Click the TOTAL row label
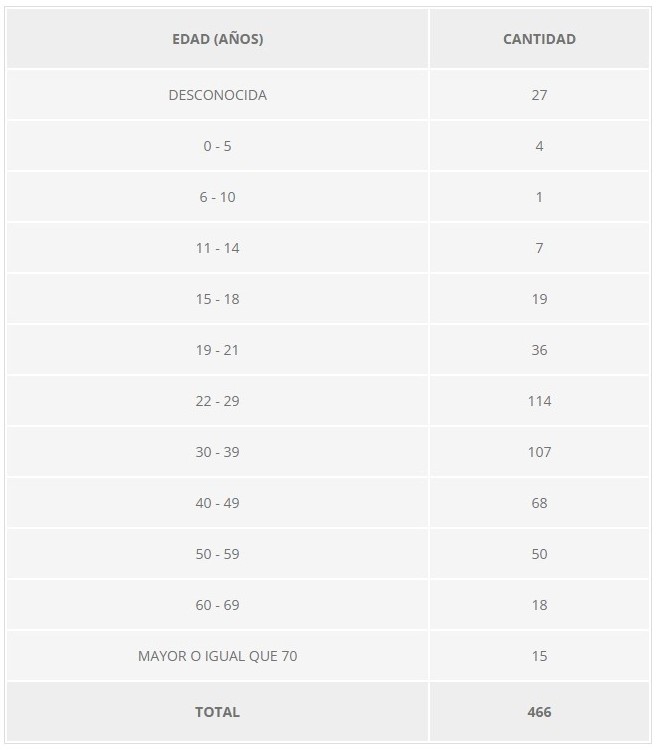Screen dimensions: 656x751 pyautogui.click(x=217, y=712)
